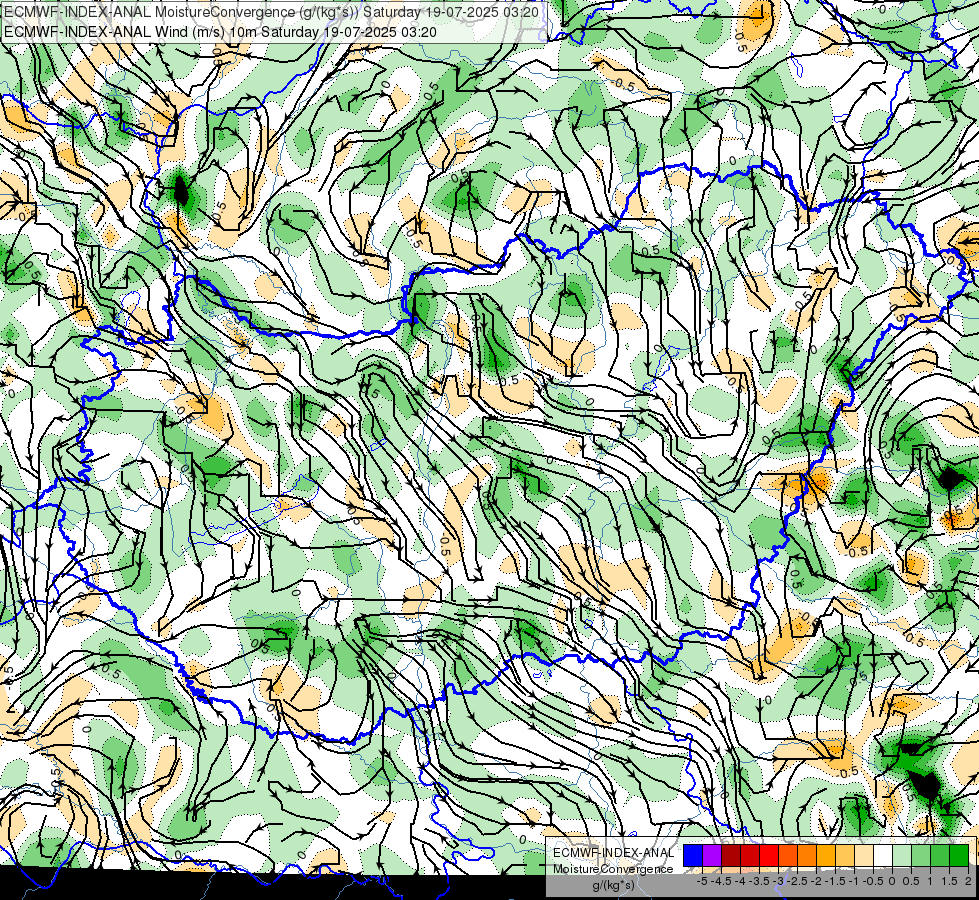Viewport: 979px width, 900px height.
Task: Click the lightest green legend swatch
Action: 902,855
